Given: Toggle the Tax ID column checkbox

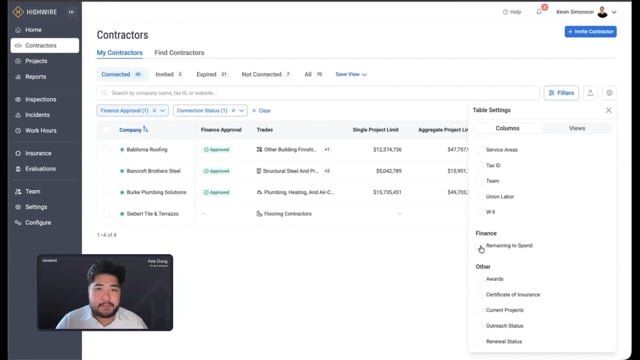Looking at the screenshot, I should pyautogui.click(x=480, y=165).
